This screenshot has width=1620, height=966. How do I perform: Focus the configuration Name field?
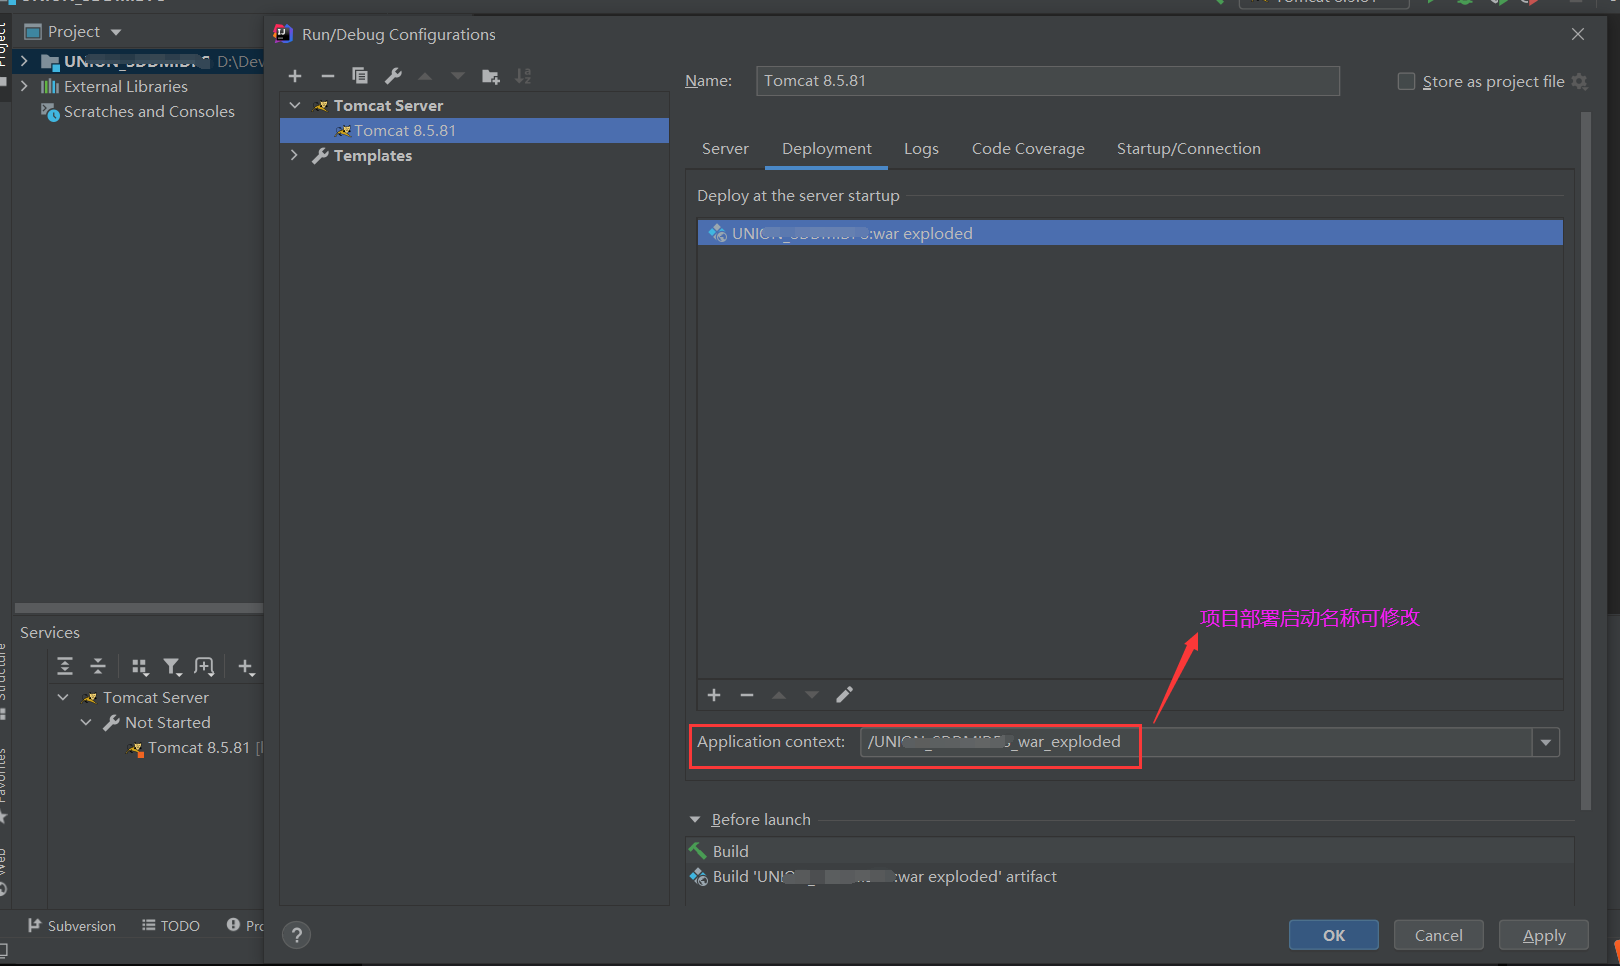[1048, 81]
